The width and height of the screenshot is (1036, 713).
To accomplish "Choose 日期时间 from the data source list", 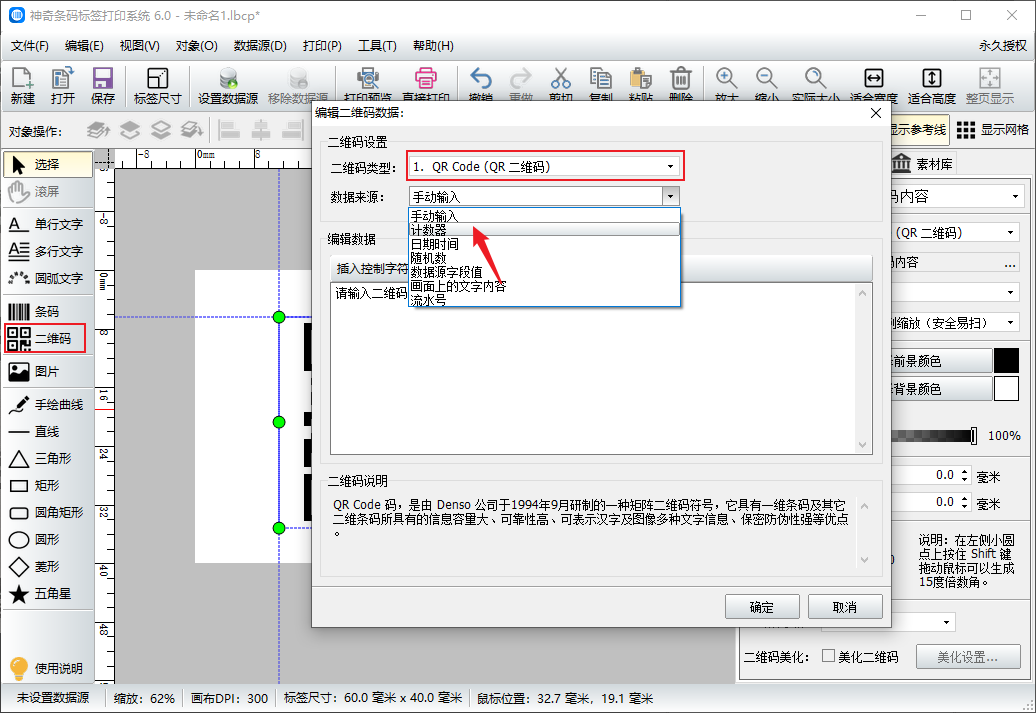I will click(x=544, y=244).
